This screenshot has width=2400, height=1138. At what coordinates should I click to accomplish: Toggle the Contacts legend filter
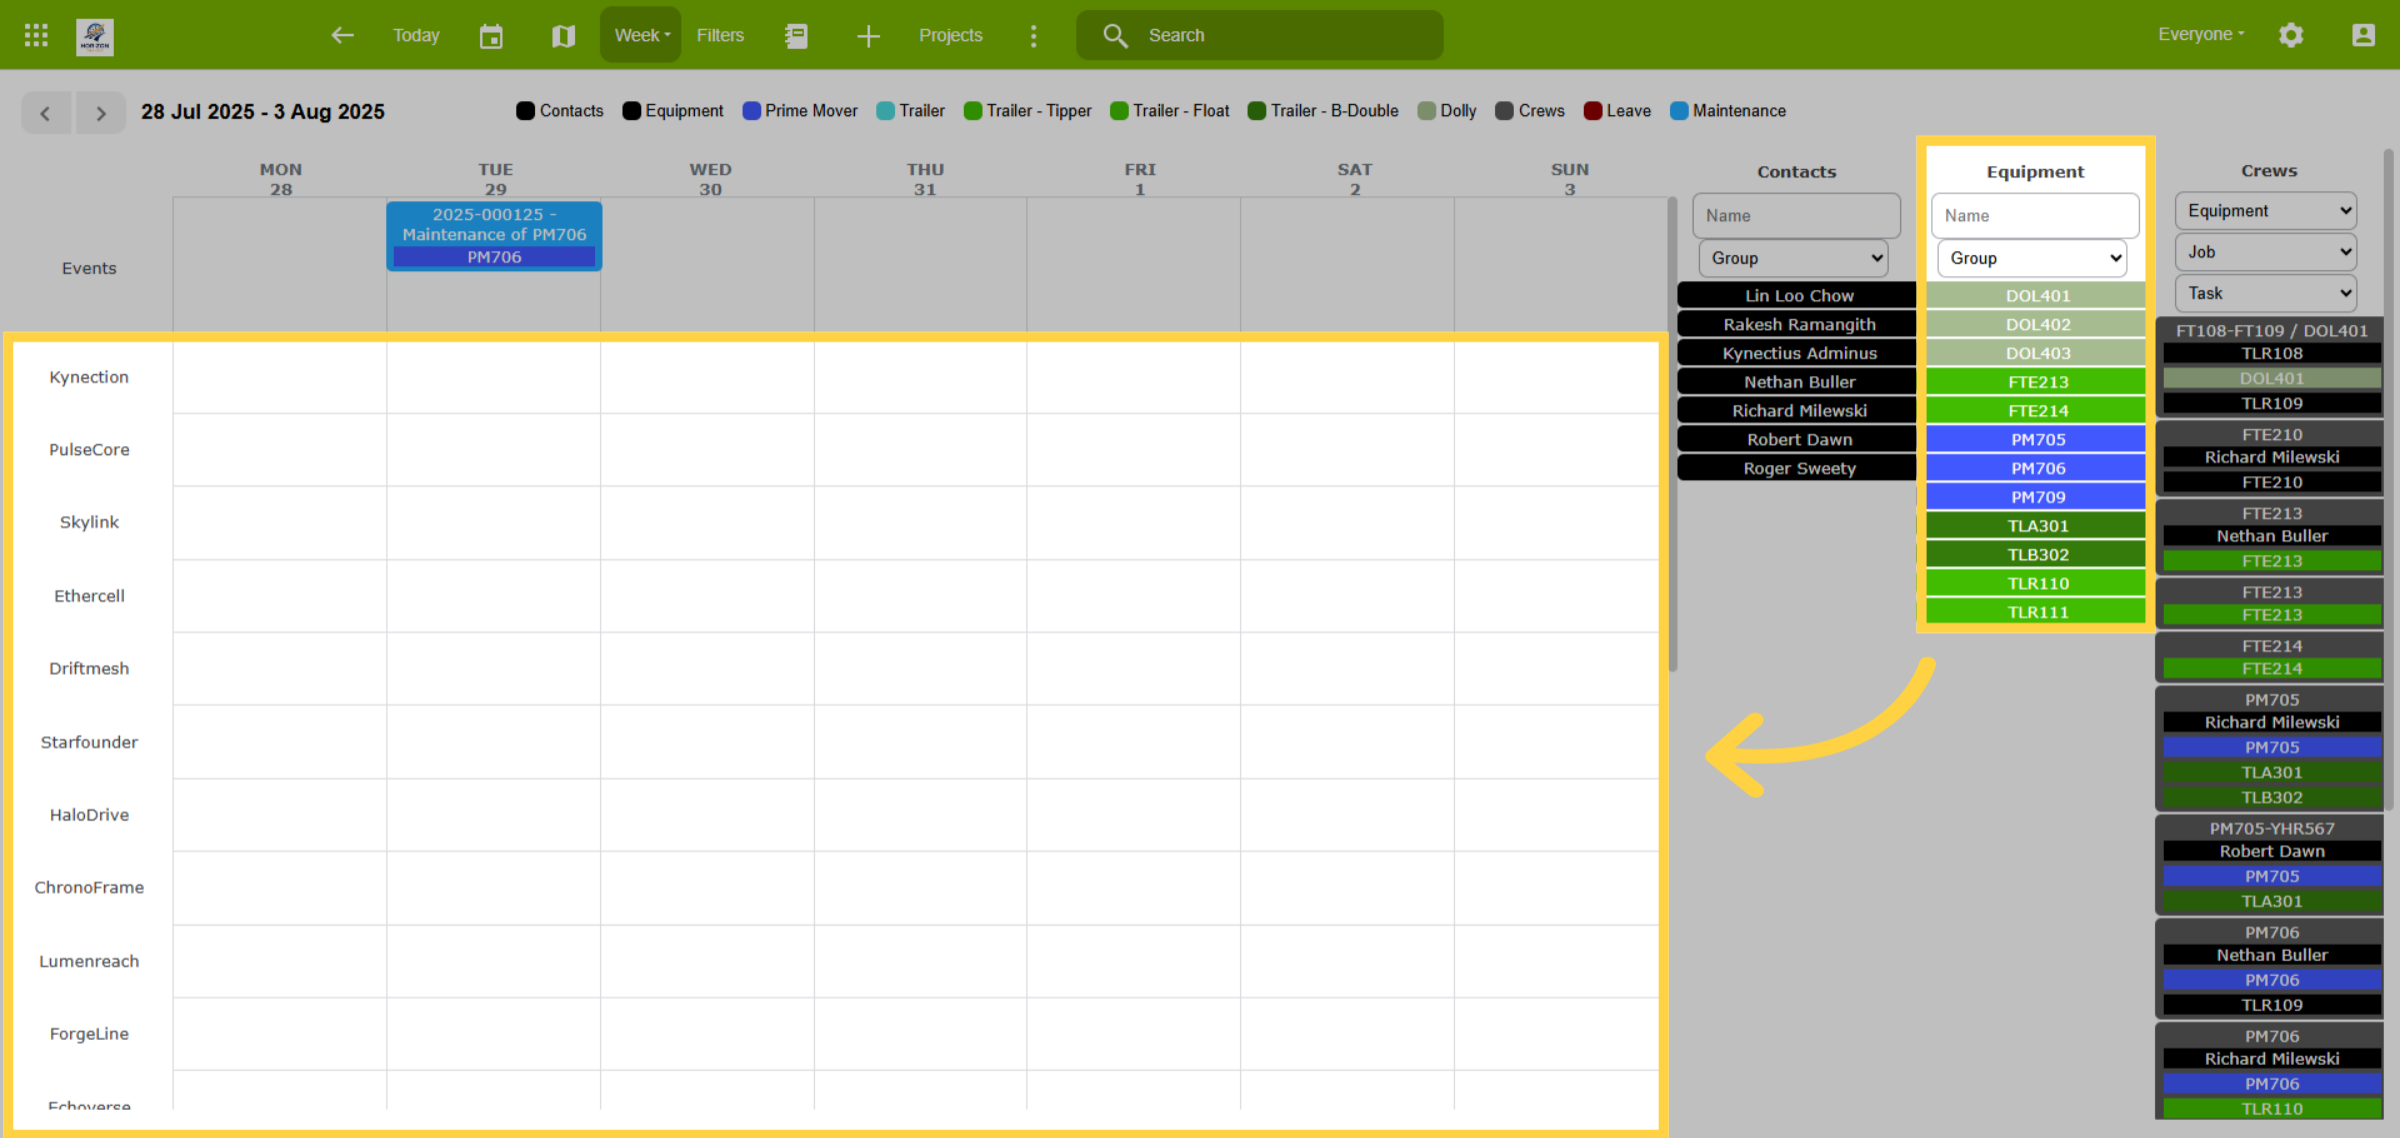pos(560,111)
